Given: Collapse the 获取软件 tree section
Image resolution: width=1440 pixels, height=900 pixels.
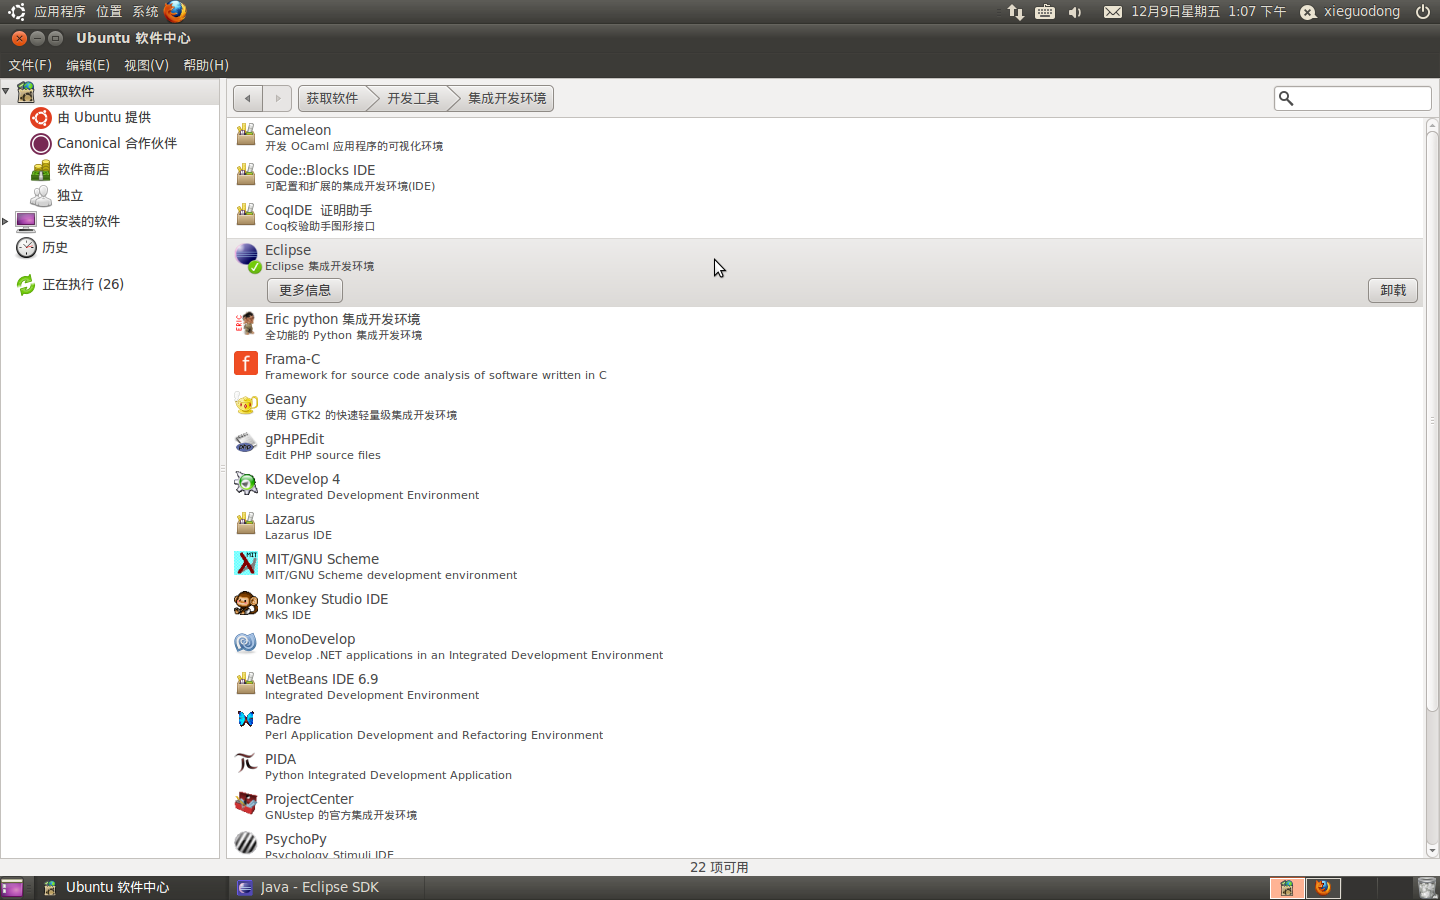Looking at the screenshot, I should pyautogui.click(x=6, y=91).
